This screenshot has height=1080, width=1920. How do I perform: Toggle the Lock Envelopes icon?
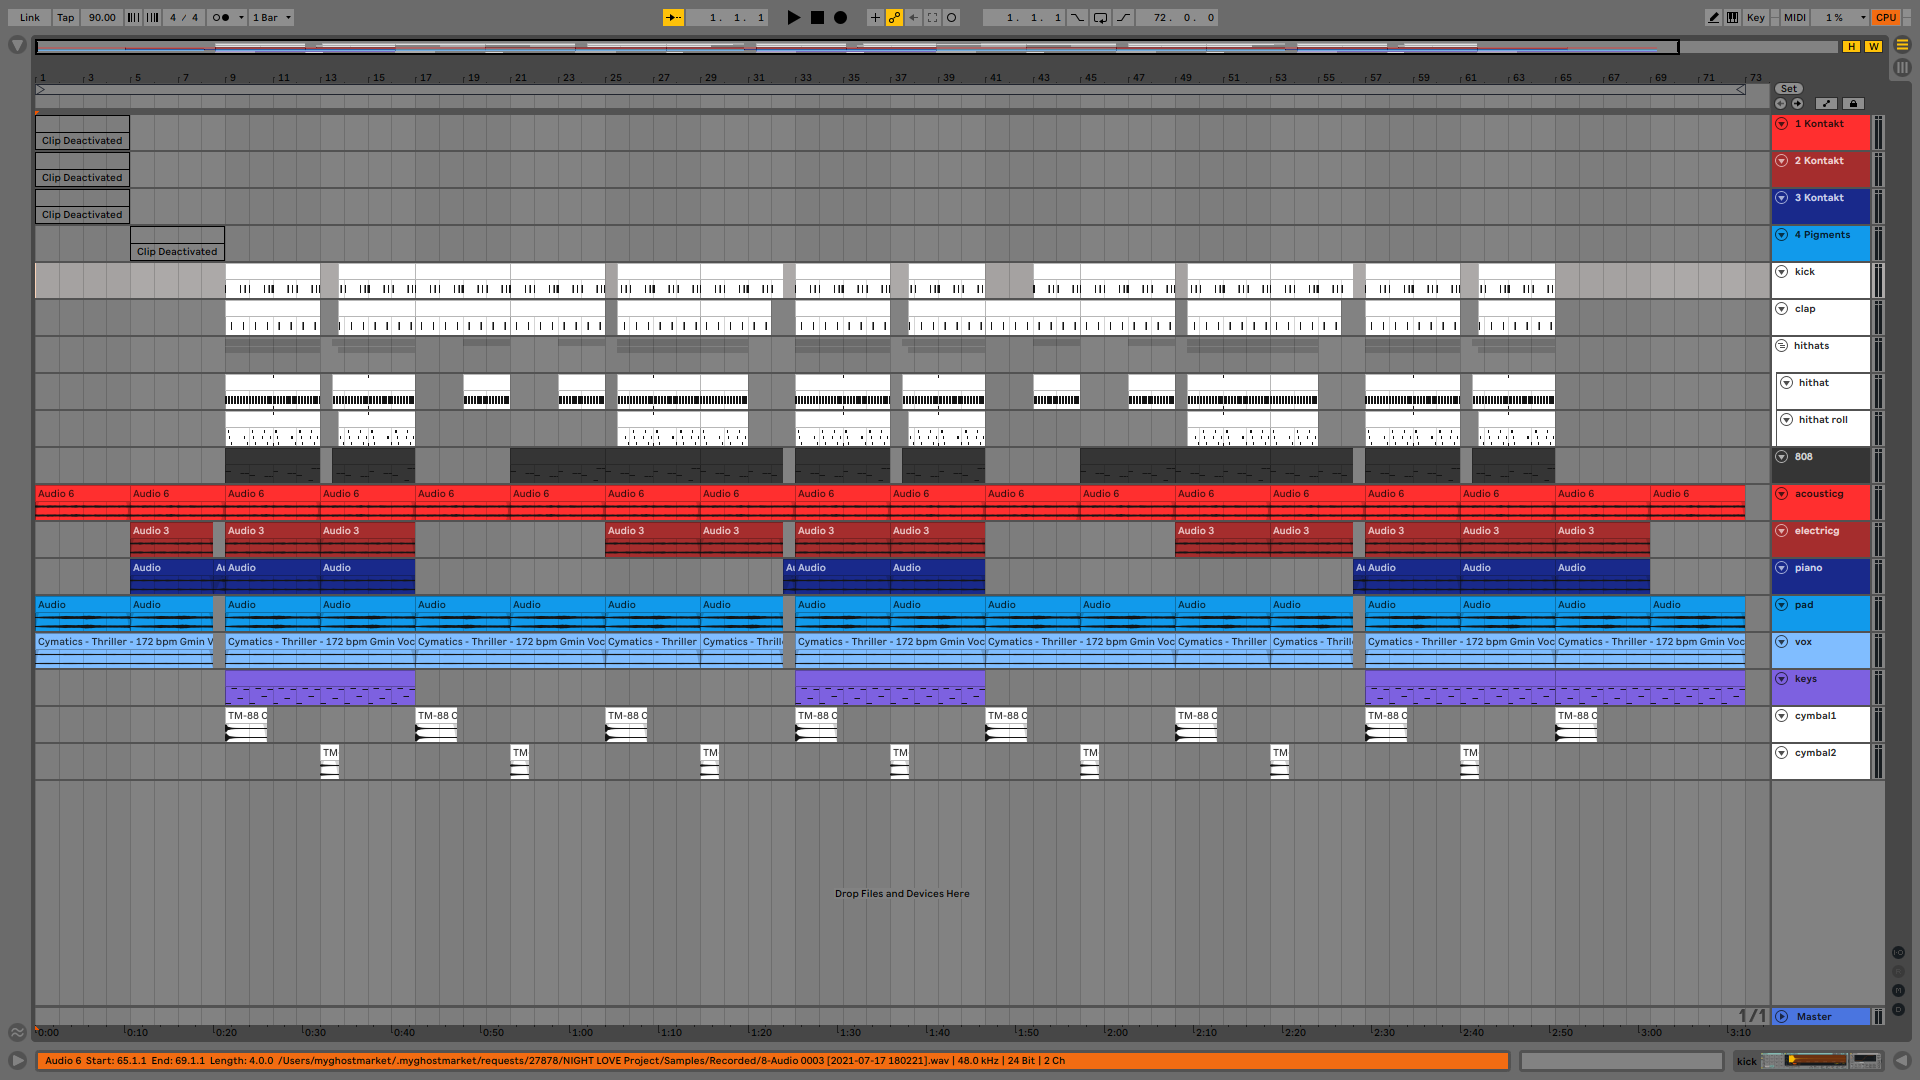(1853, 104)
